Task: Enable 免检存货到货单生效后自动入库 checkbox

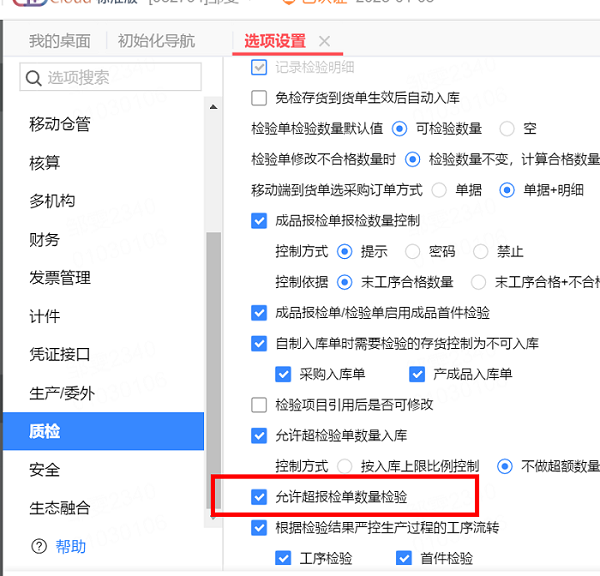Action: (259, 98)
